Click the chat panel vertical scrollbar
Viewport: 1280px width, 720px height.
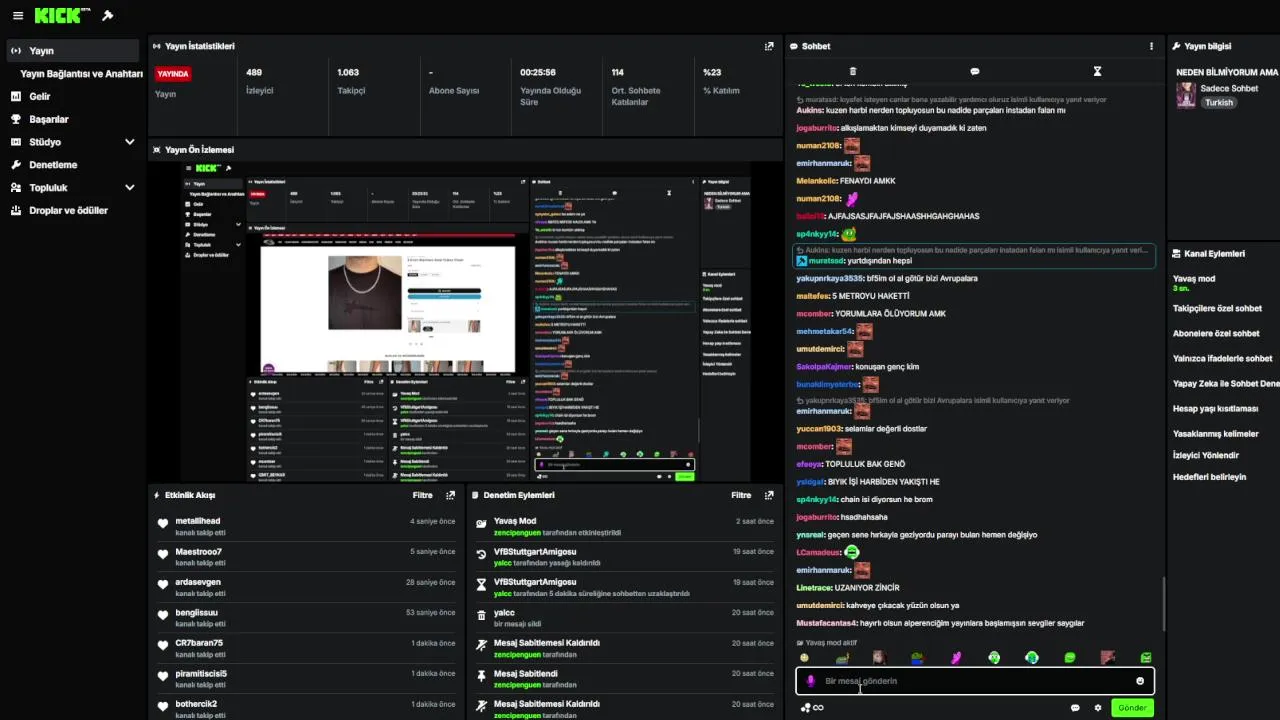1163,603
